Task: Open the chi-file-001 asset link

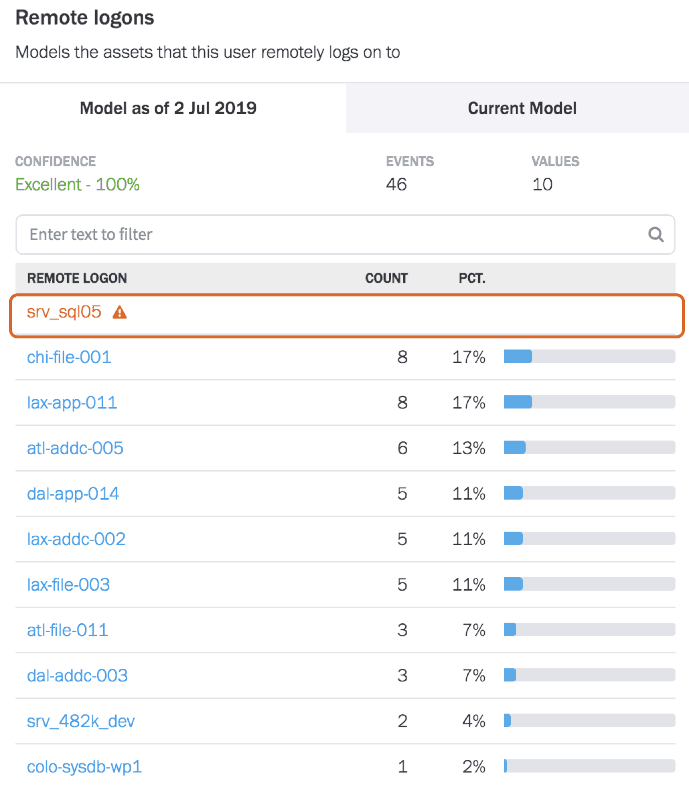Action: click(69, 357)
